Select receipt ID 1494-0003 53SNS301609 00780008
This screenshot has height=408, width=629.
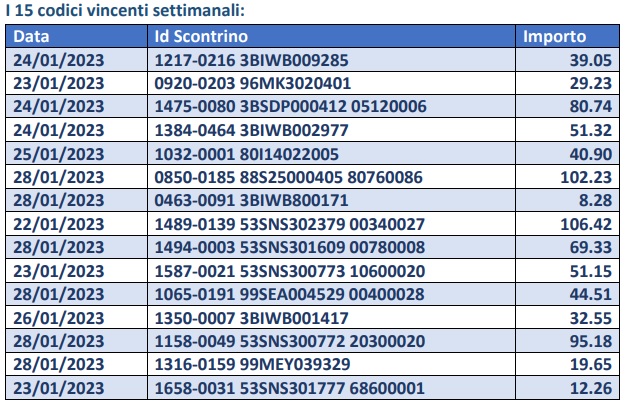(x=290, y=247)
